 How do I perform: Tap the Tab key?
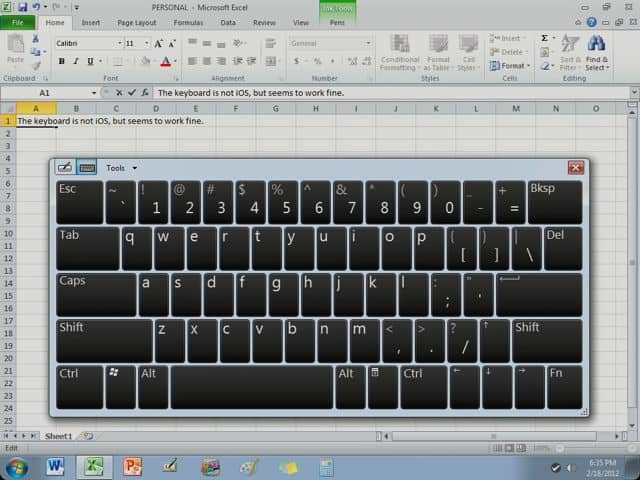point(88,249)
